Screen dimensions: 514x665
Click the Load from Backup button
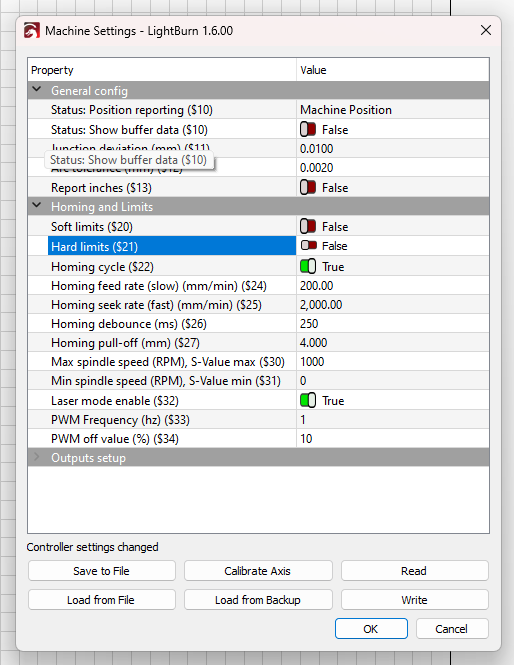[x=258, y=600]
